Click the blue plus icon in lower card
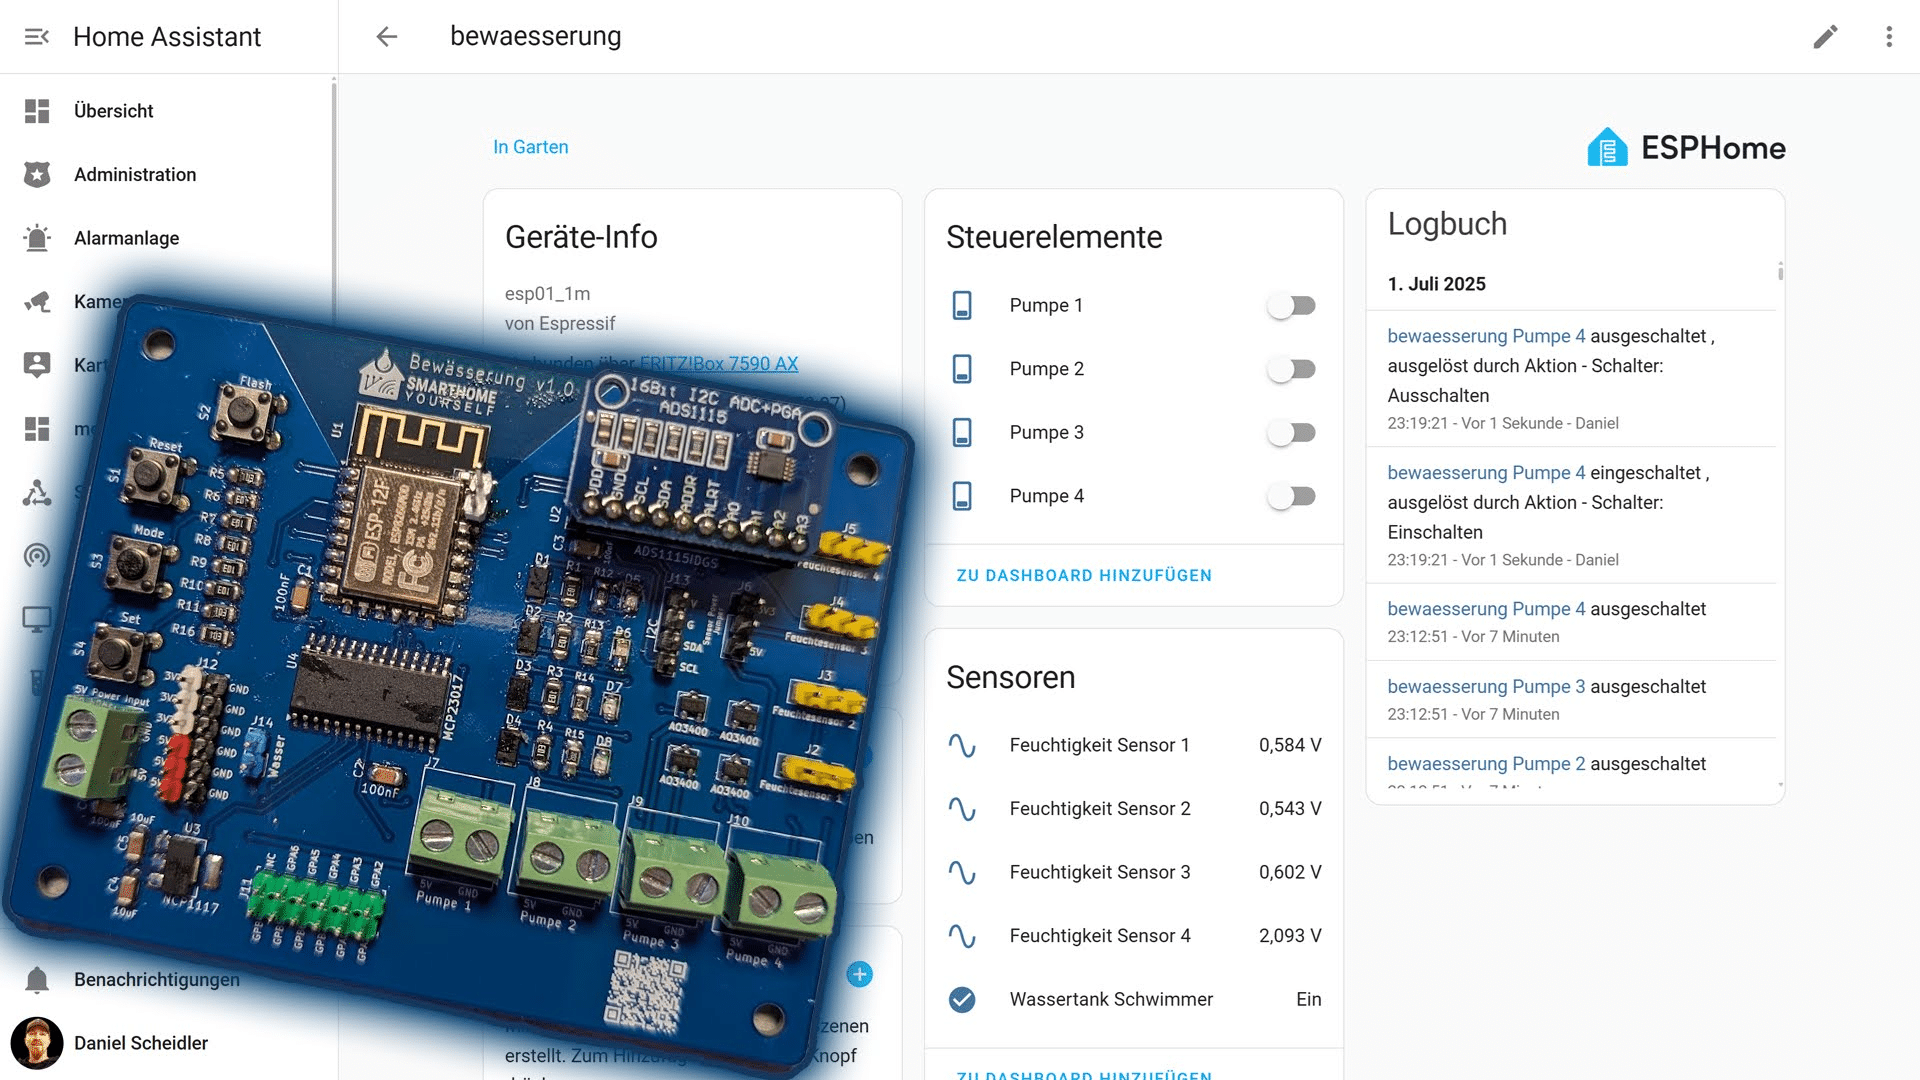Viewport: 1920px width, 1080px height. tap(859, 974)
